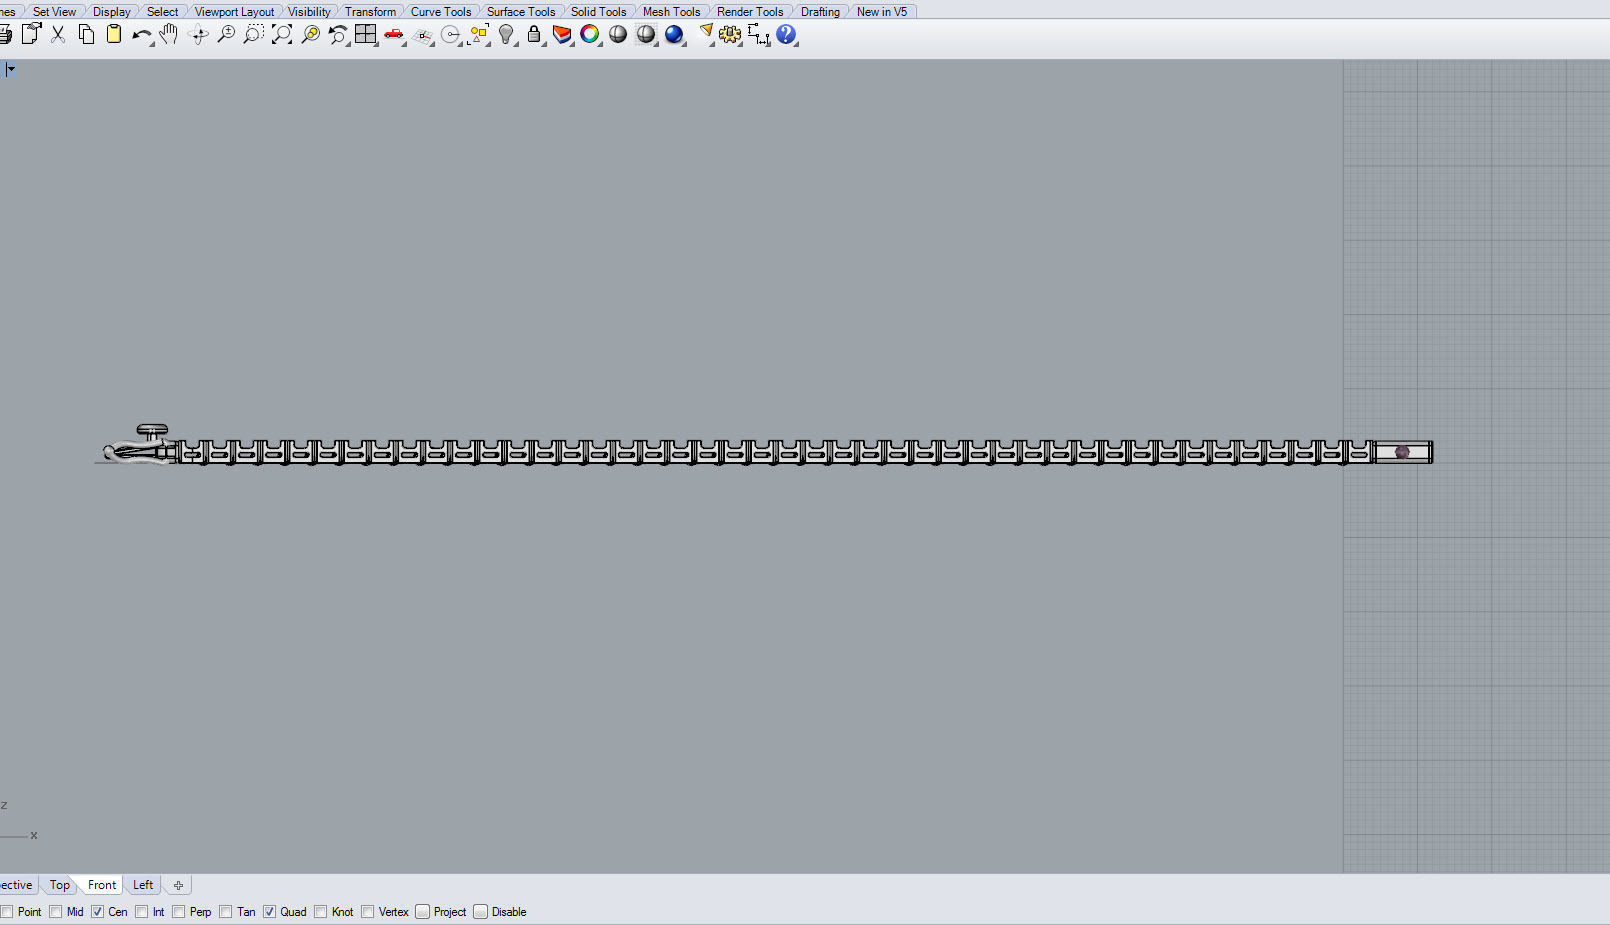
Task: Open the Mesh Tools toolbar tab
Action: tap(671, 12)
